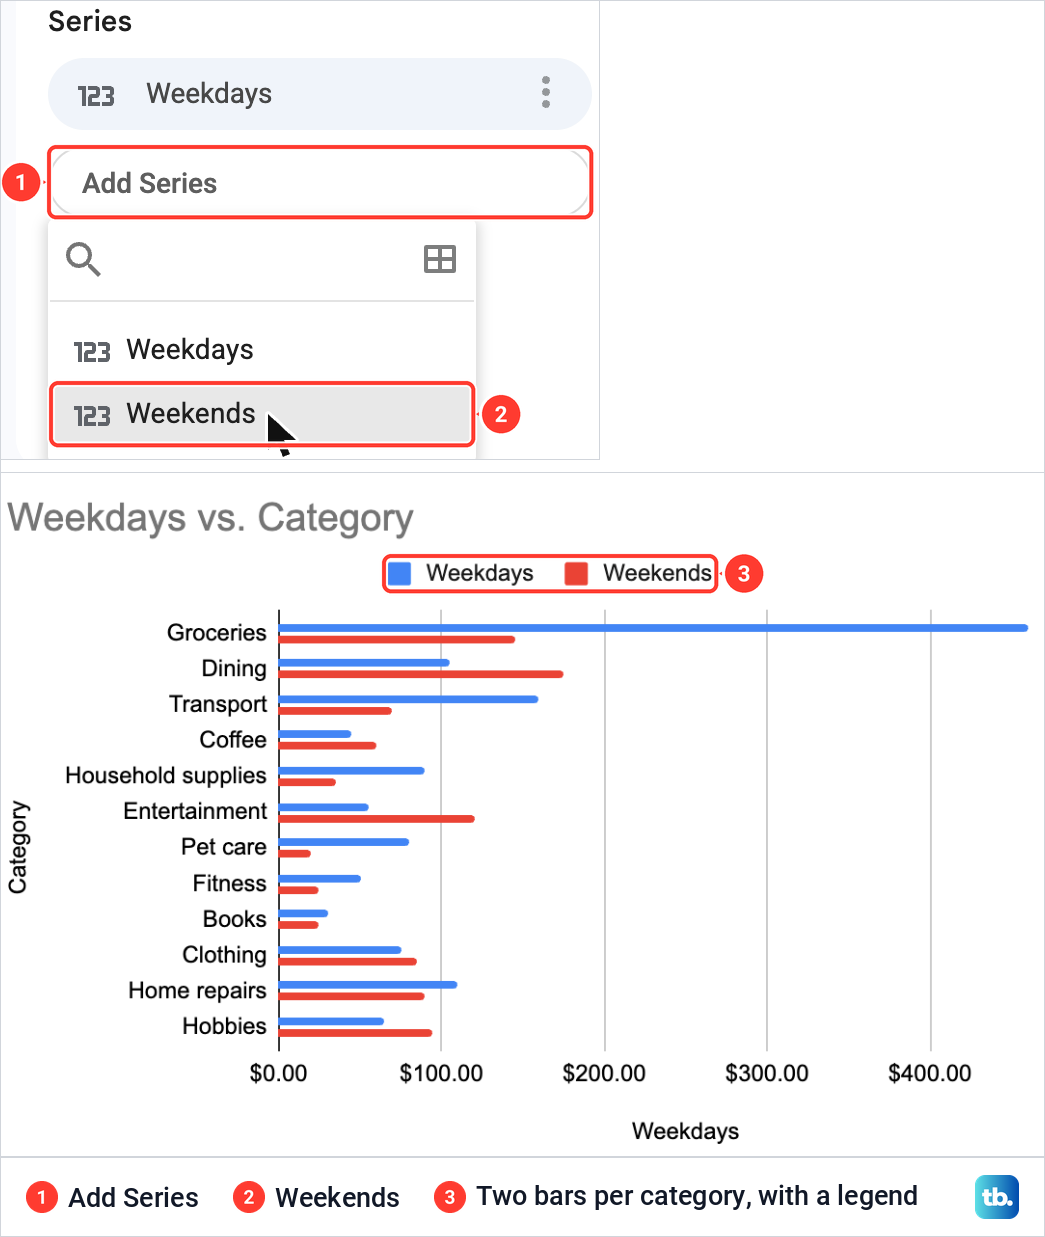Click the 123 number icon beside Weekends option
Viewport: 1045px width, 1237px height.
92,415
